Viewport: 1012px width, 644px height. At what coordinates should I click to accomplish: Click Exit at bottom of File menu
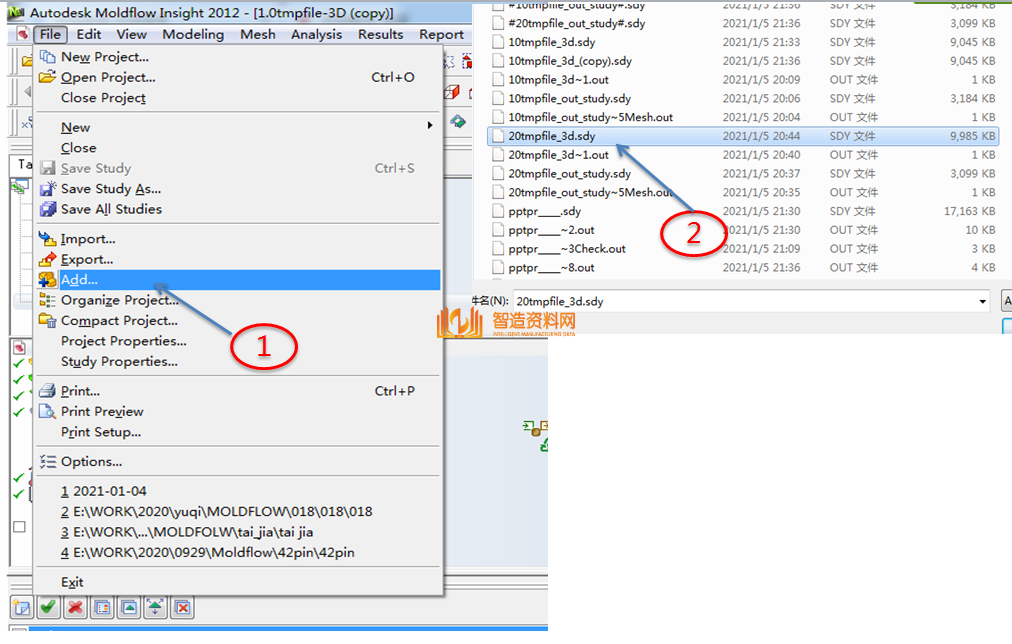pos(72,582)
